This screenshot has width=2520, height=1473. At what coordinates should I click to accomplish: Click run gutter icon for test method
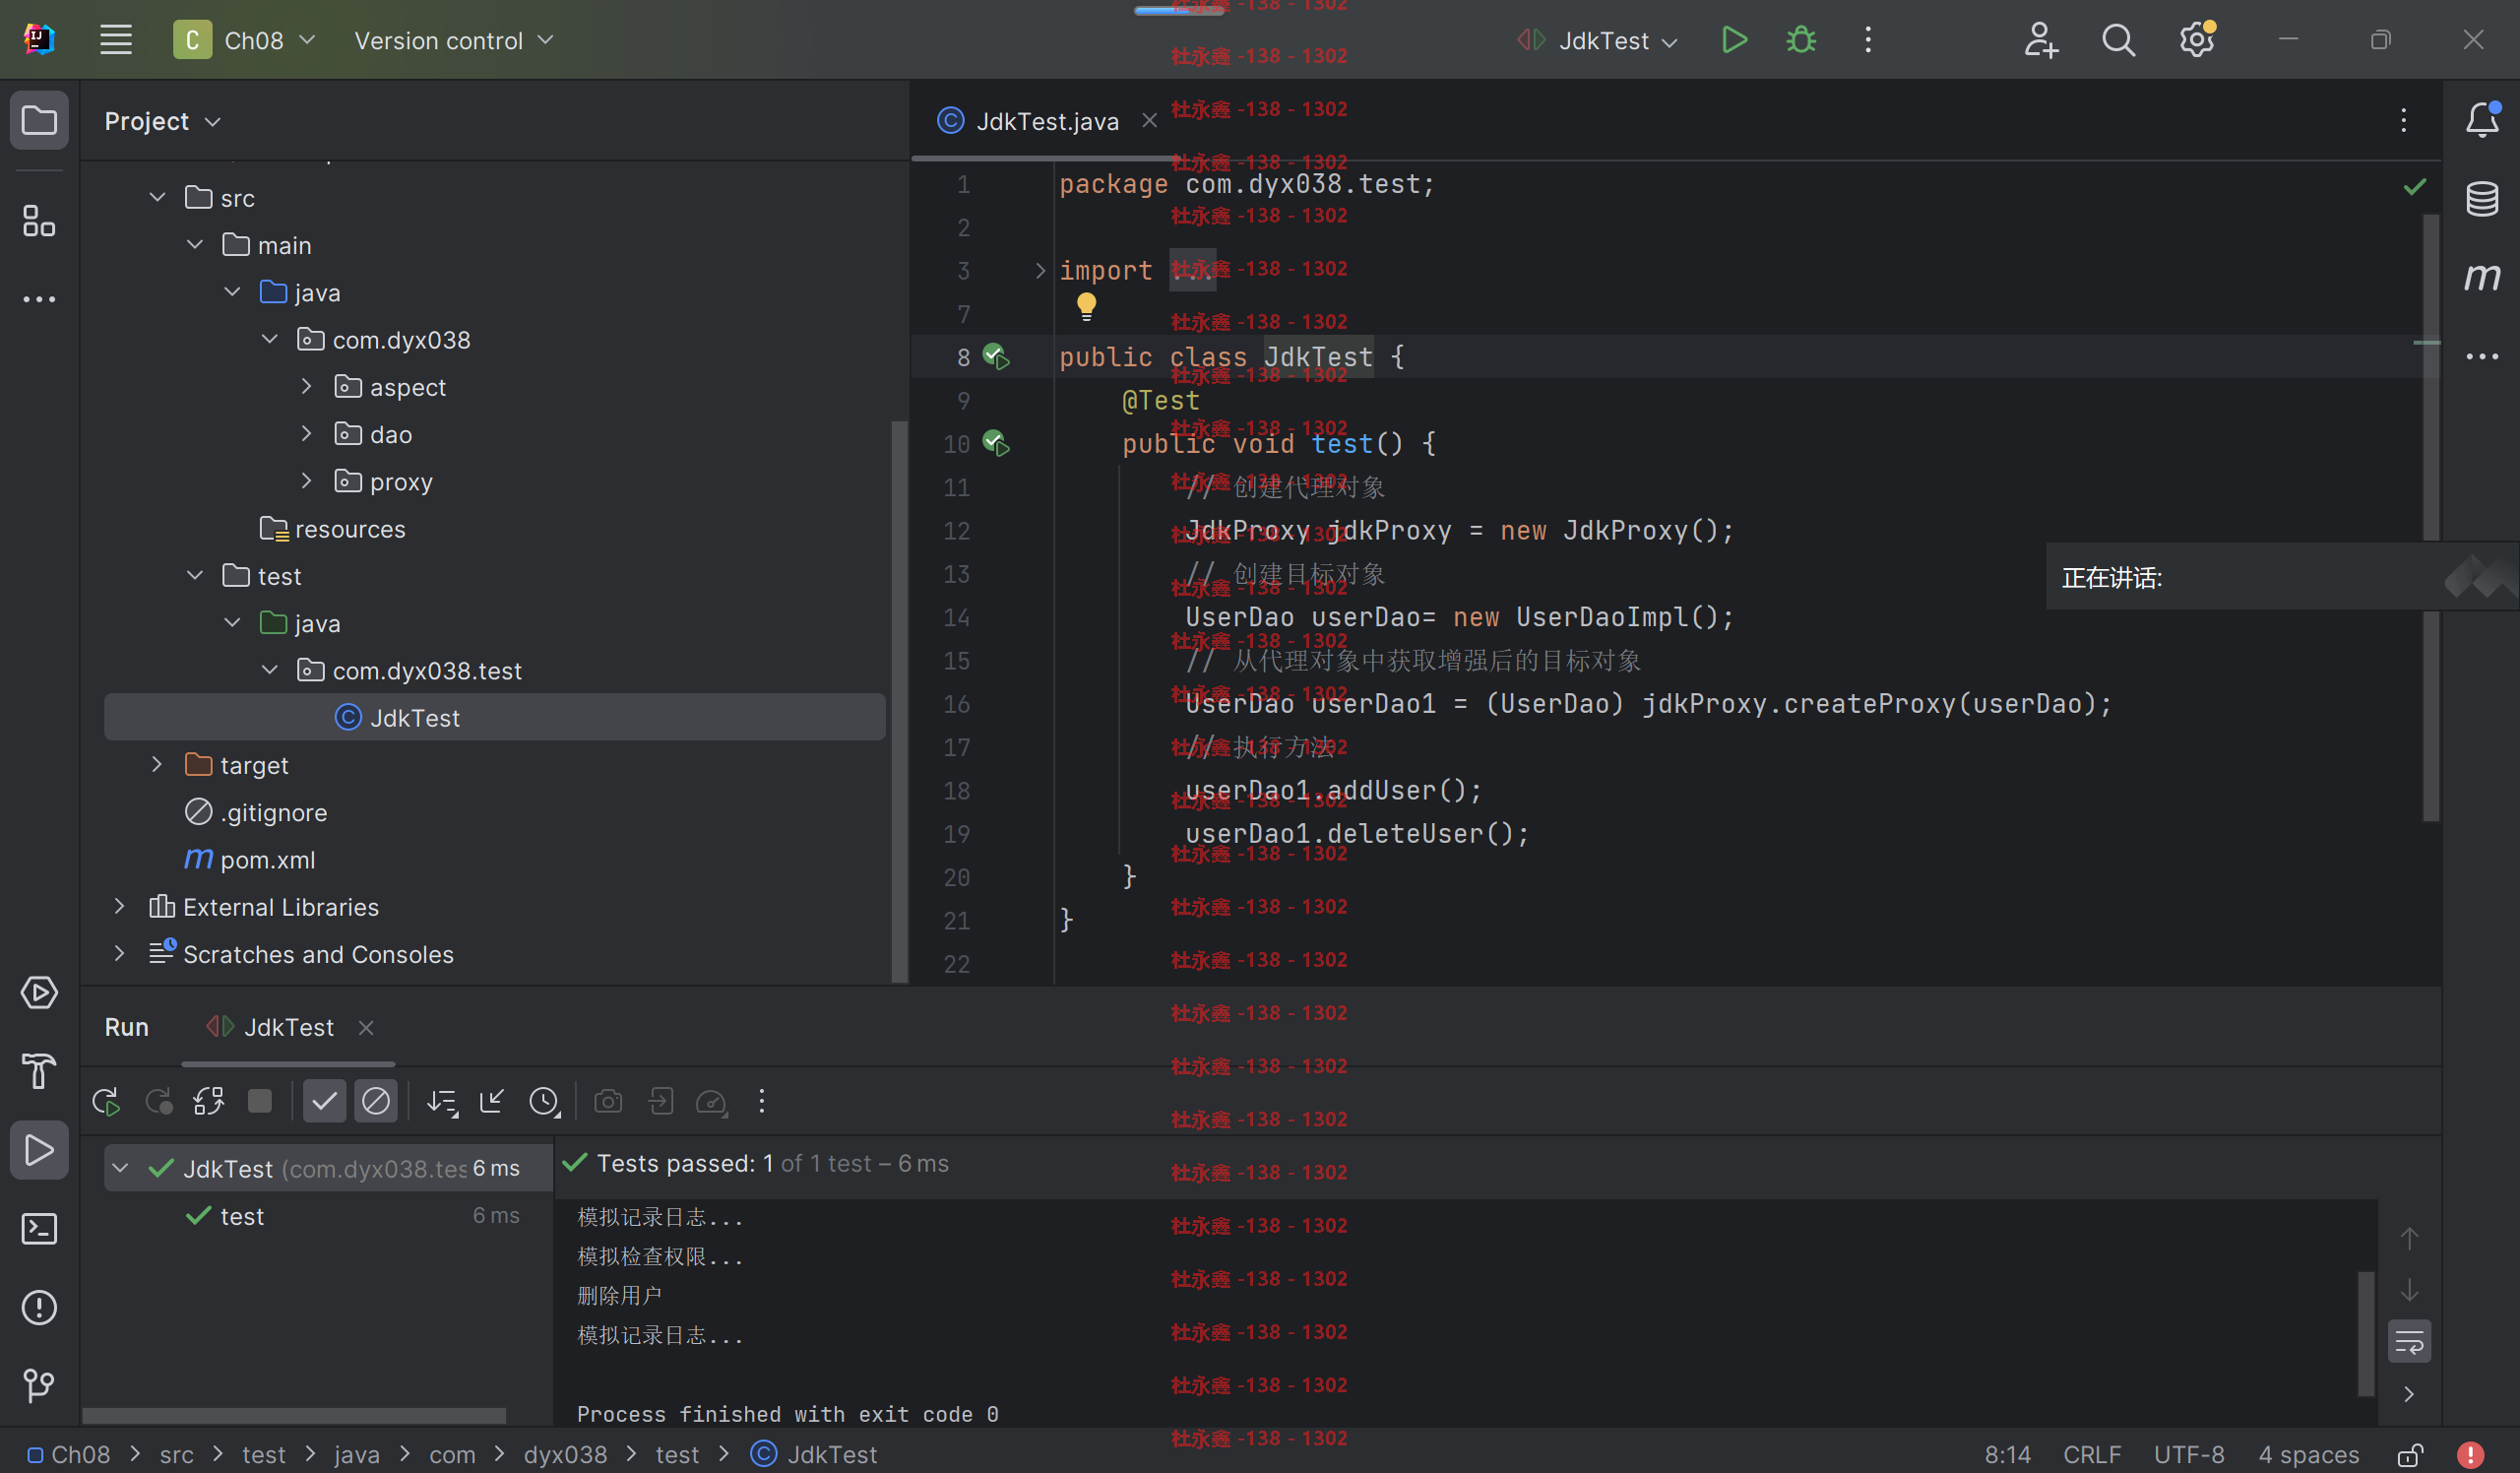[996, 443]
